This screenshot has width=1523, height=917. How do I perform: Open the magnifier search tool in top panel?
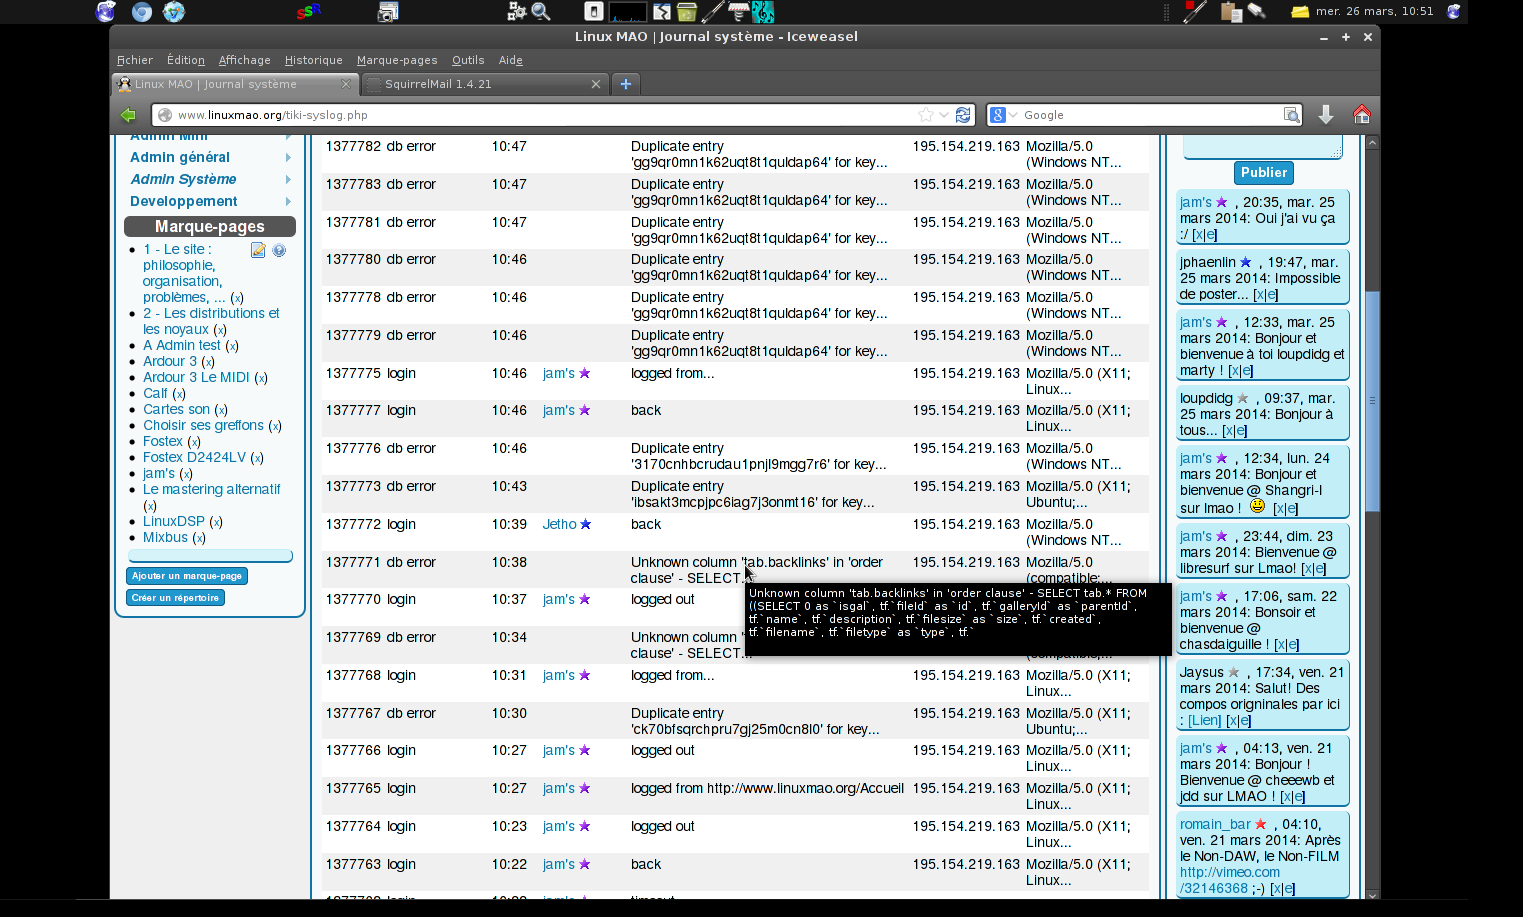[x=541, y=12]
